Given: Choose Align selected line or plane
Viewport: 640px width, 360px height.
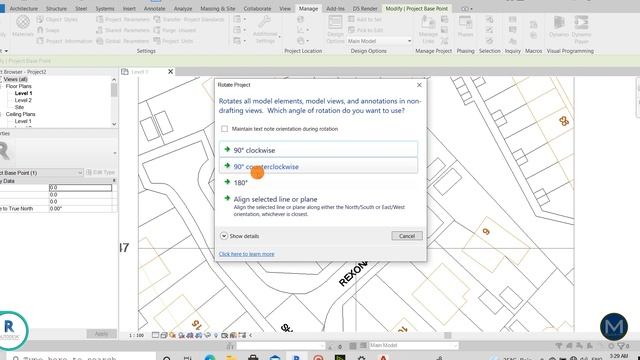Looking at the screenshot, I should [318, 206].
